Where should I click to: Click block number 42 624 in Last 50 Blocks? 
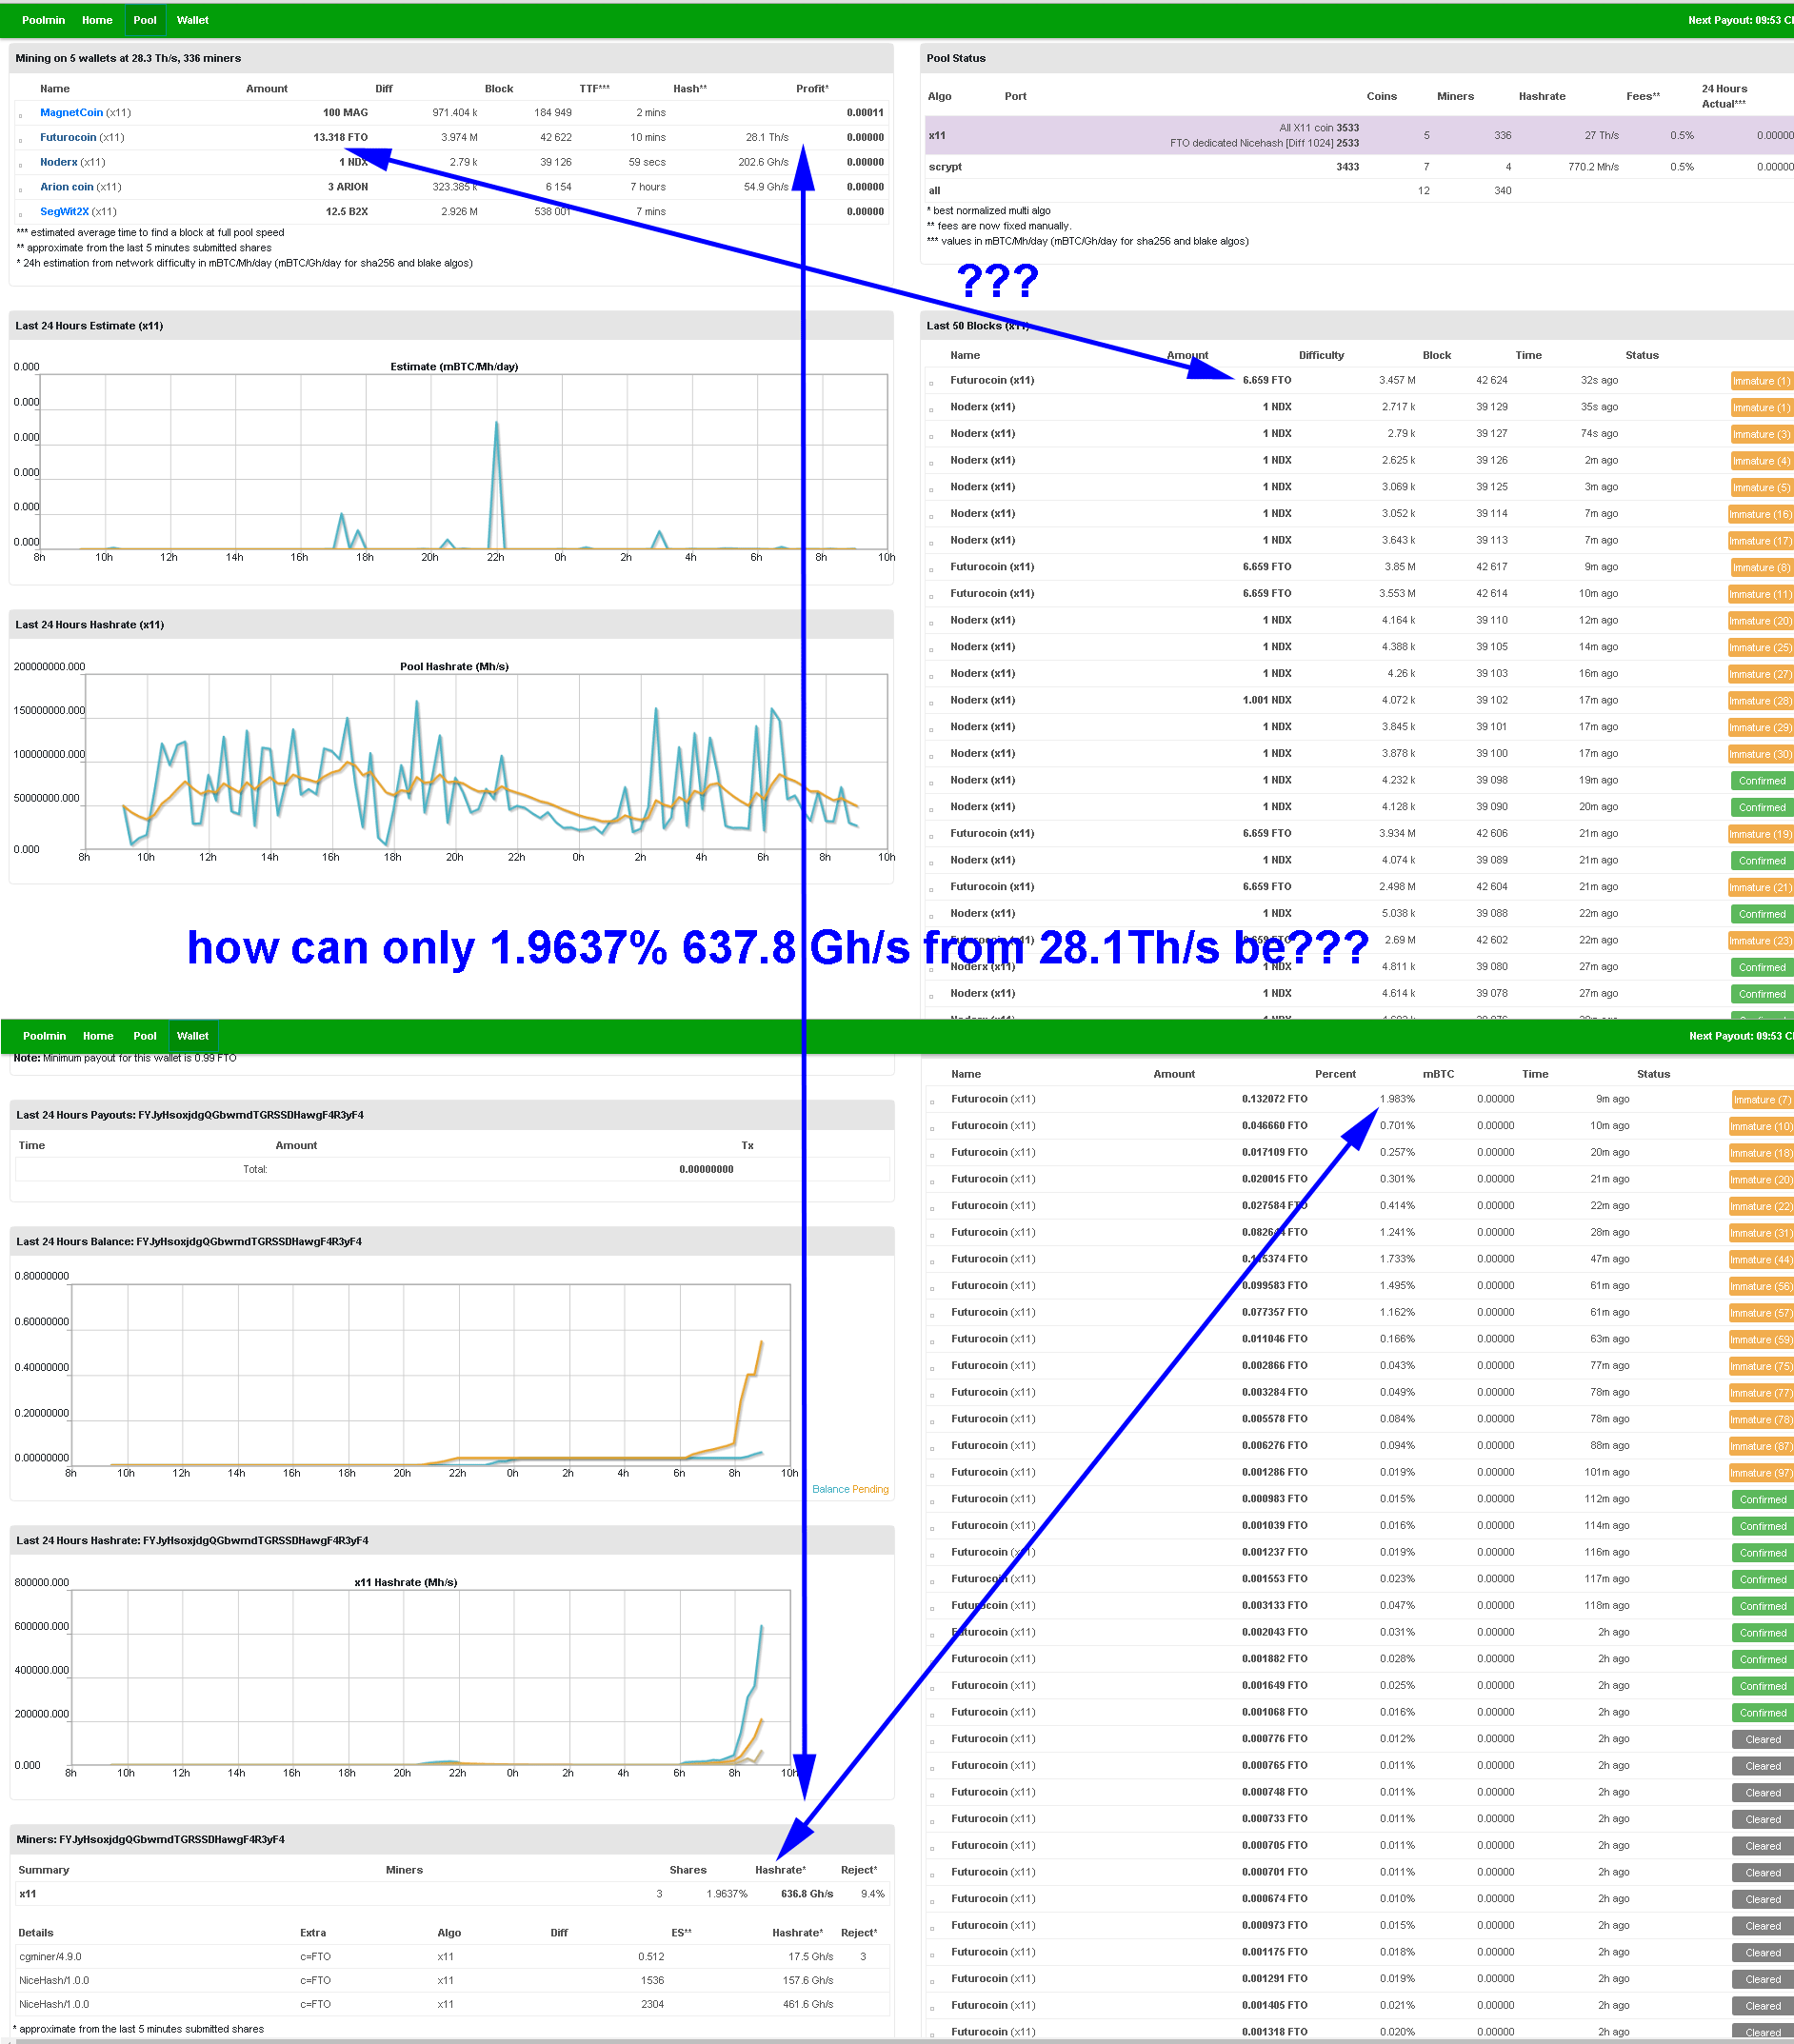click(x=1491, y=380)
